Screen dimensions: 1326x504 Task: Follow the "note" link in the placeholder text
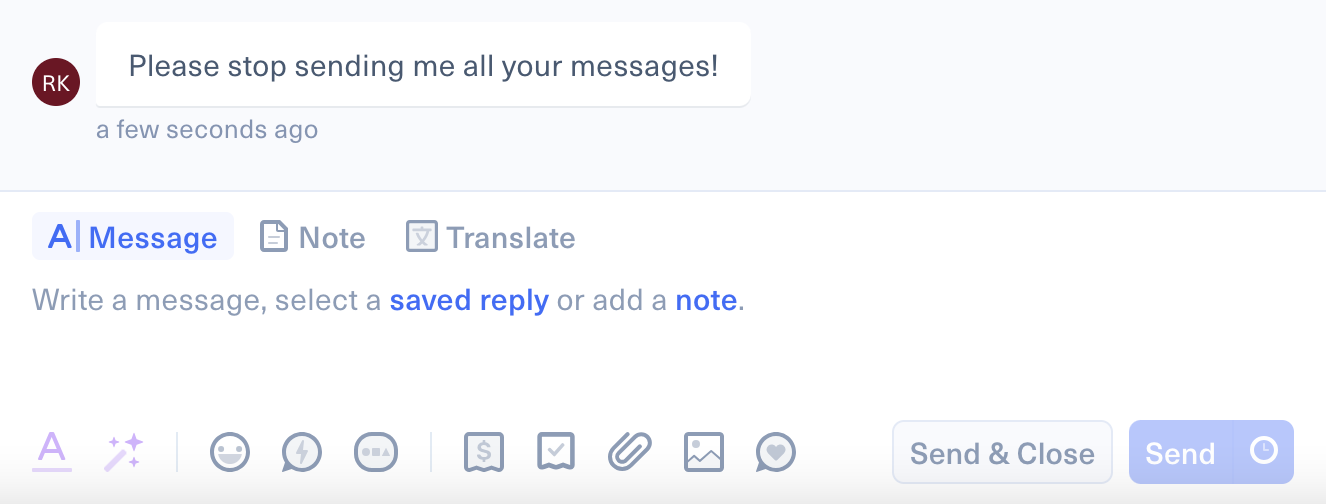click(x=706, y=300)
